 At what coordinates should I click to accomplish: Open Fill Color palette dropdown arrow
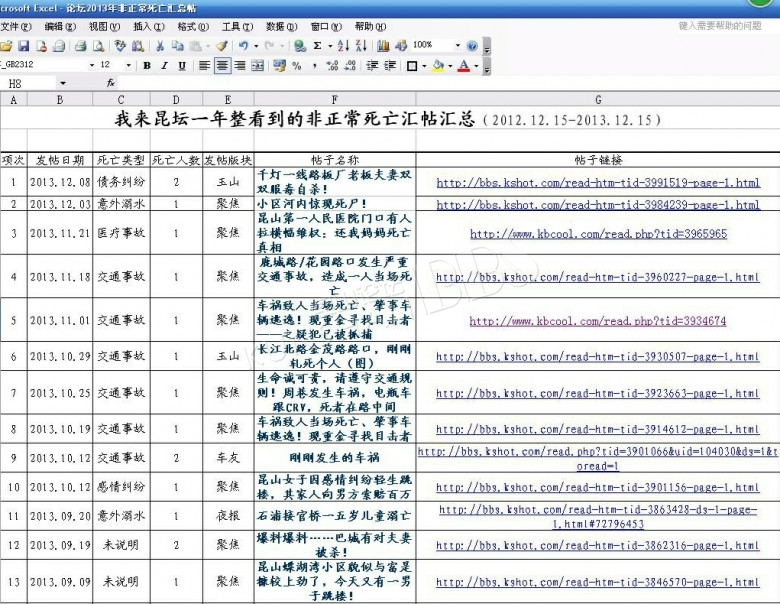click(x=451, y=66)
